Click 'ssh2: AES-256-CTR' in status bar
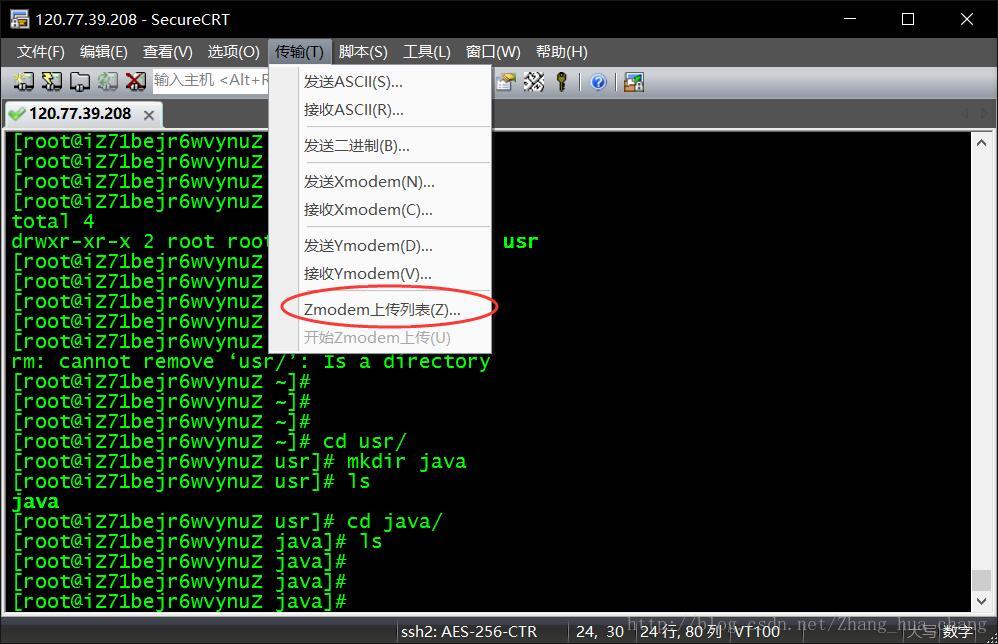 (469, 631)
